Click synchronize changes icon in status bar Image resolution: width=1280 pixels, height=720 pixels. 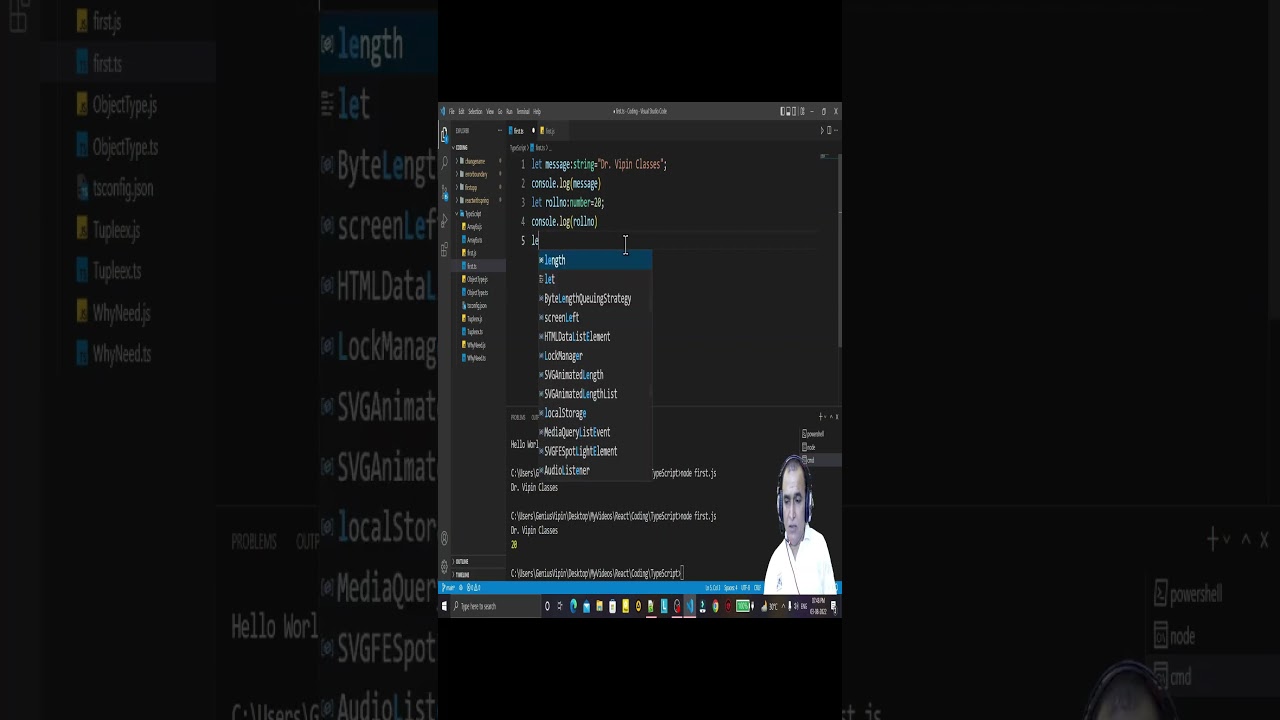point(461,588)
